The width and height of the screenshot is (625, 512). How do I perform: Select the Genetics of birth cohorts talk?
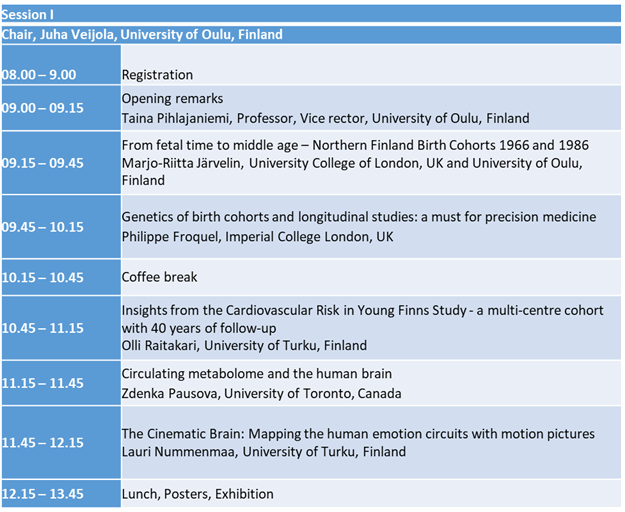pyautogui.click(x=358, y=217)
